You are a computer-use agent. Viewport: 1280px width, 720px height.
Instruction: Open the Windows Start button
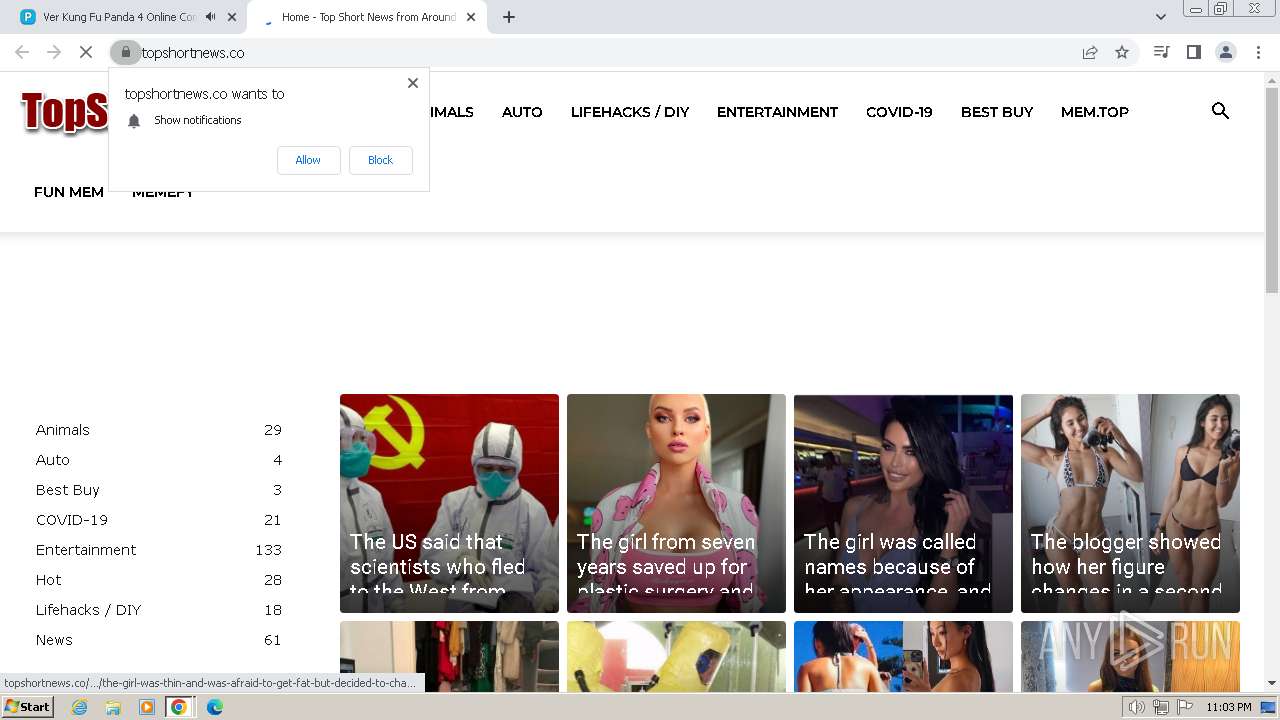27,707
